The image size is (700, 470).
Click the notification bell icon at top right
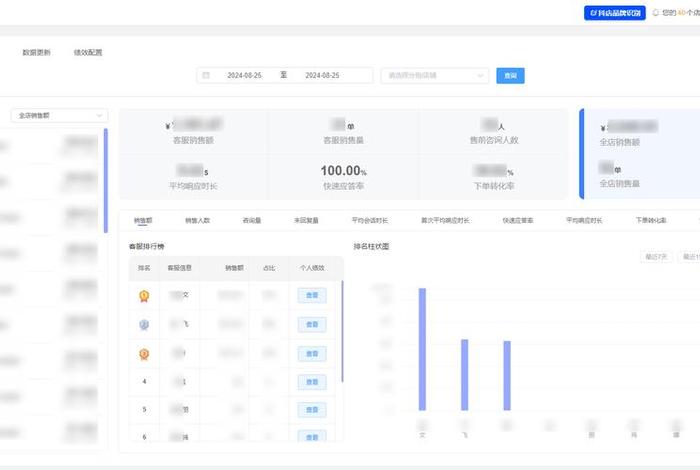(656, 13)
